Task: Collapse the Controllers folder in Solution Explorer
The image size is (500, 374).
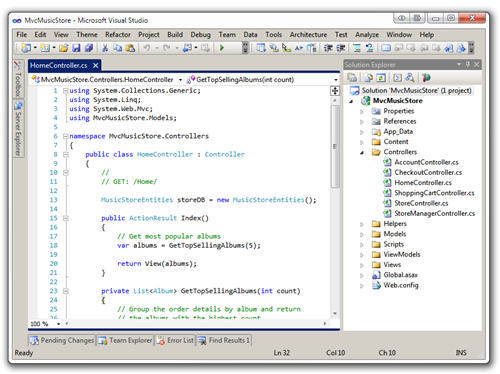Action: [362, 152]
